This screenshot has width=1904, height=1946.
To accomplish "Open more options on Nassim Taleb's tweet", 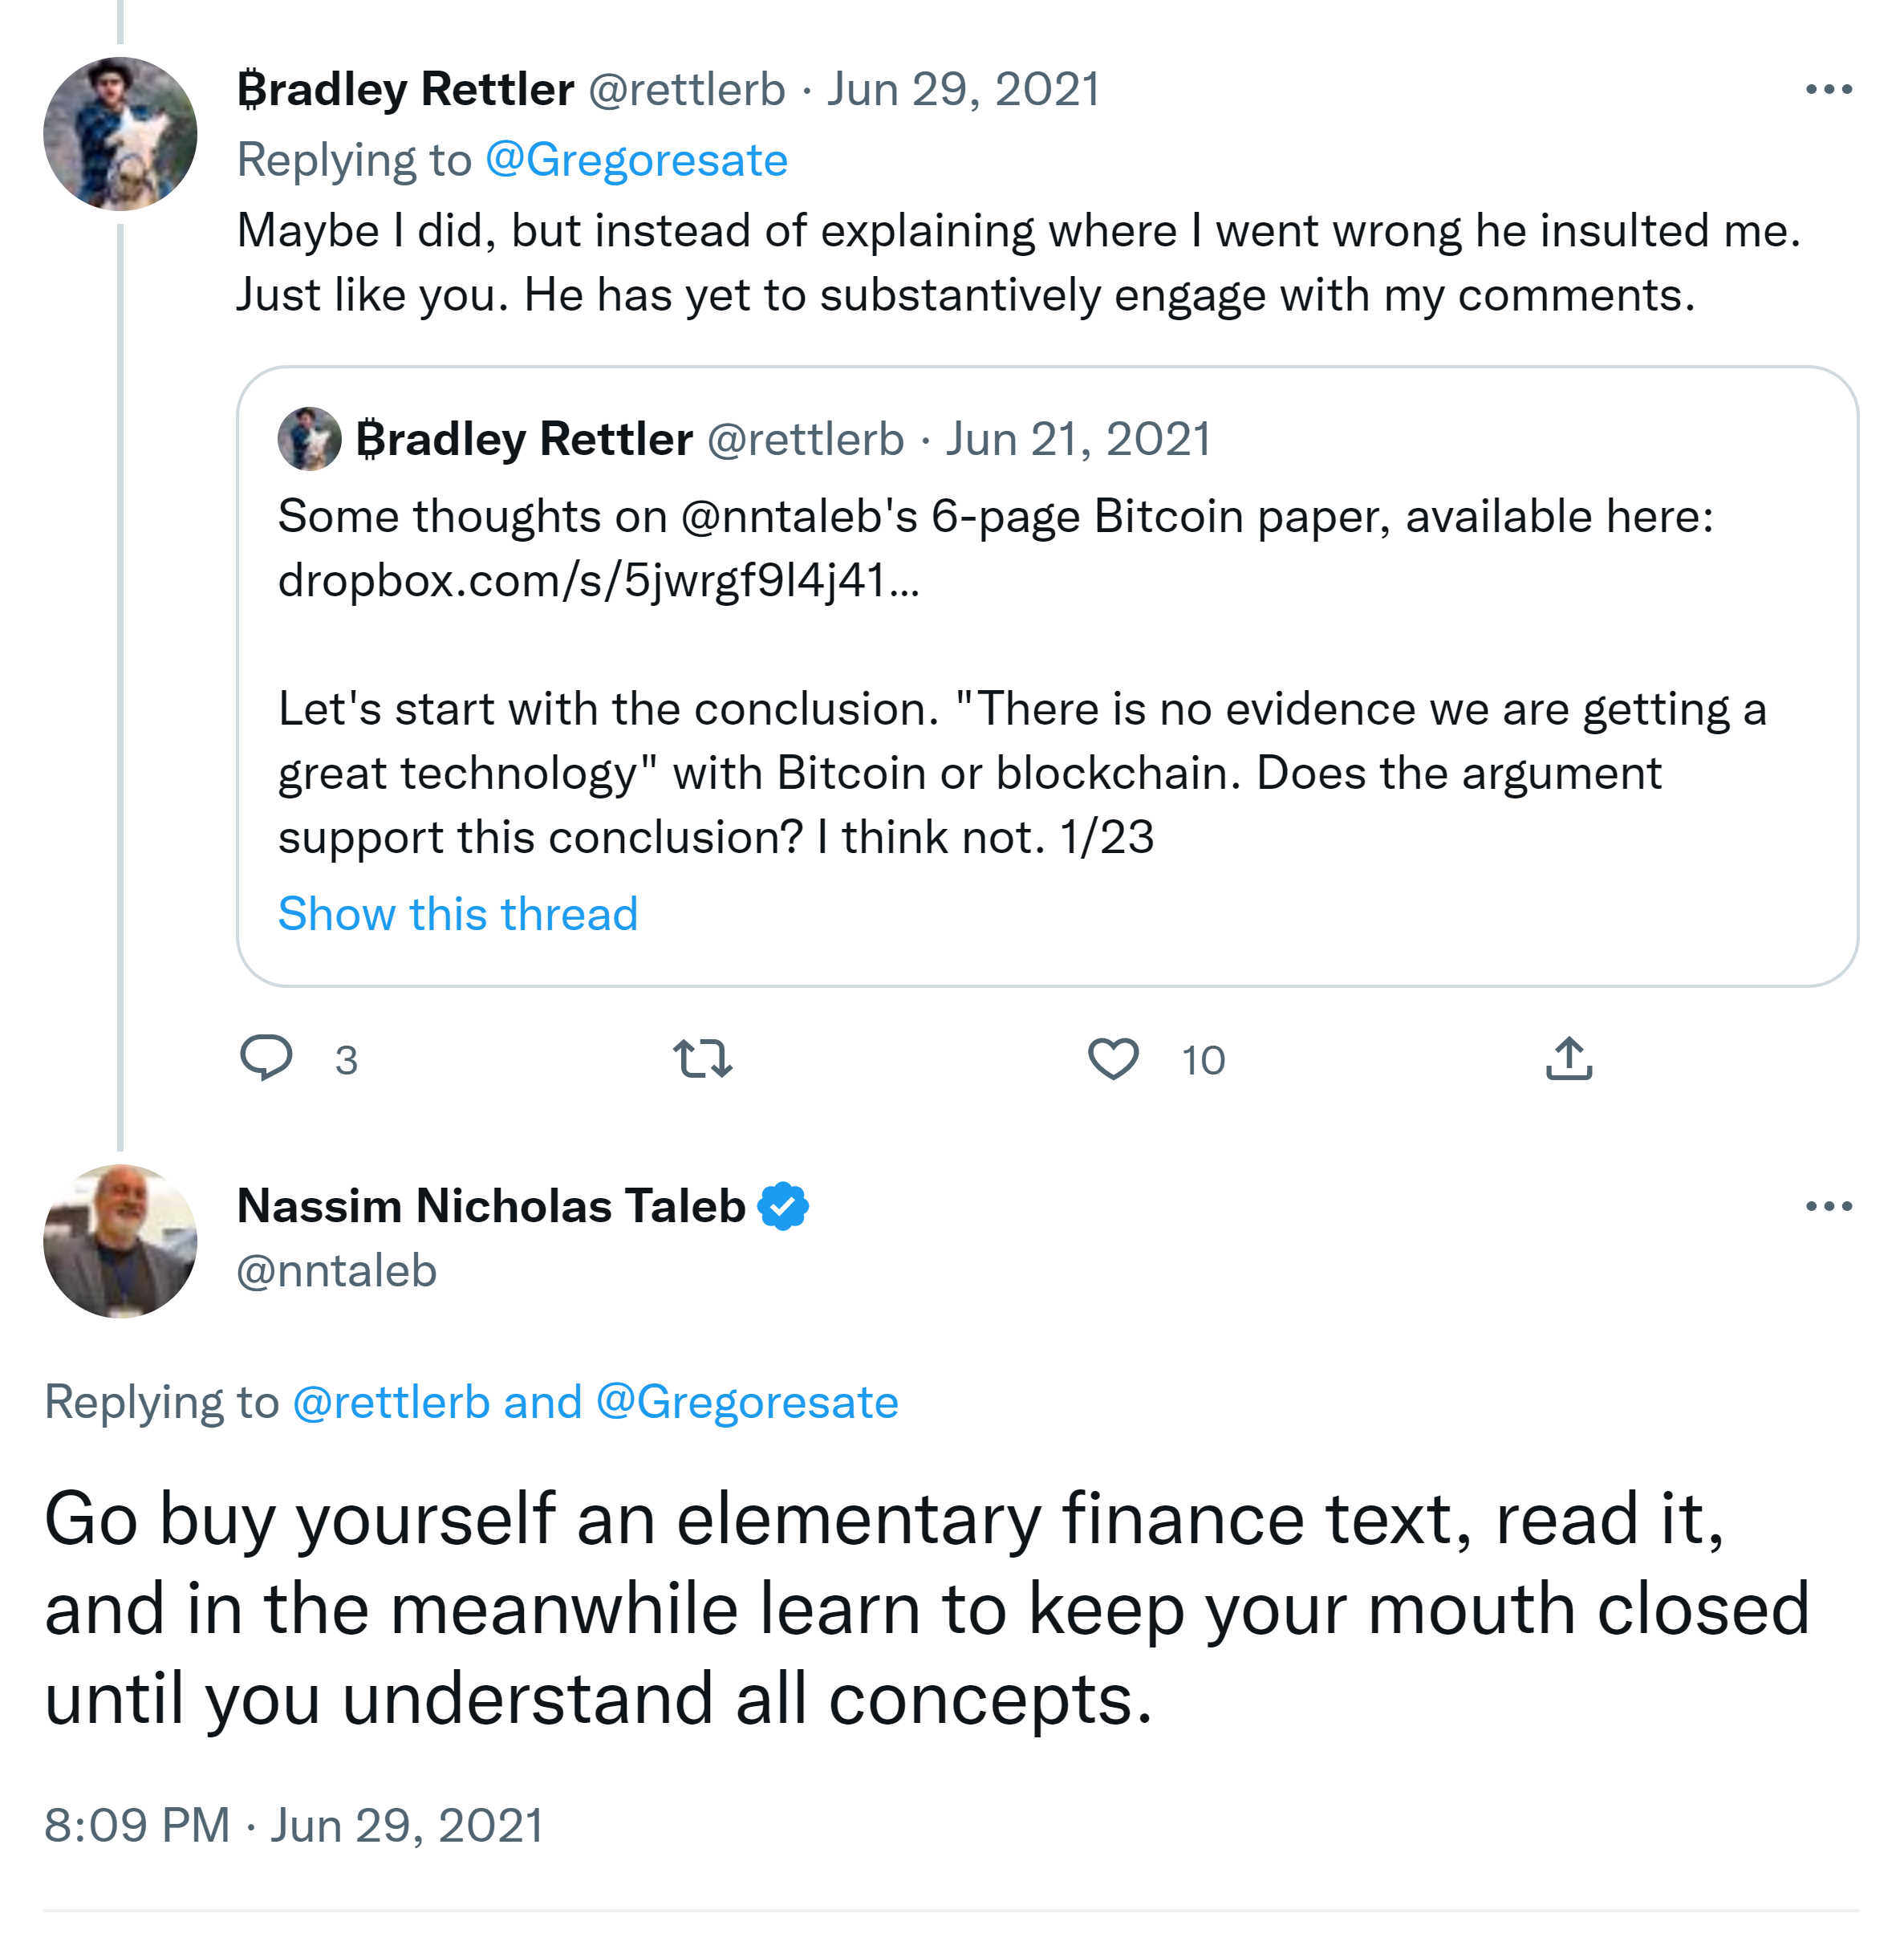I will click(1828, 1207).
